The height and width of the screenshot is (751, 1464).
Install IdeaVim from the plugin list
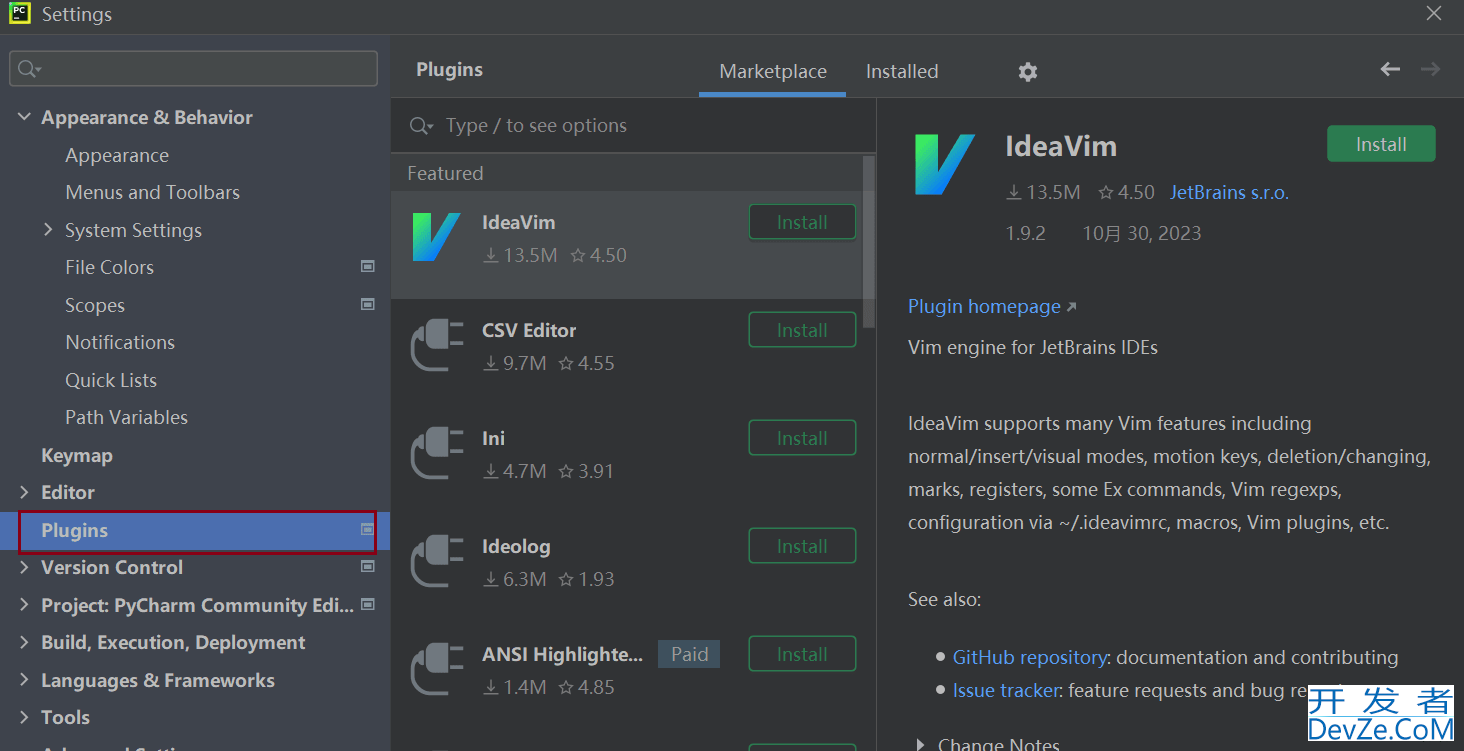(802, 222)
